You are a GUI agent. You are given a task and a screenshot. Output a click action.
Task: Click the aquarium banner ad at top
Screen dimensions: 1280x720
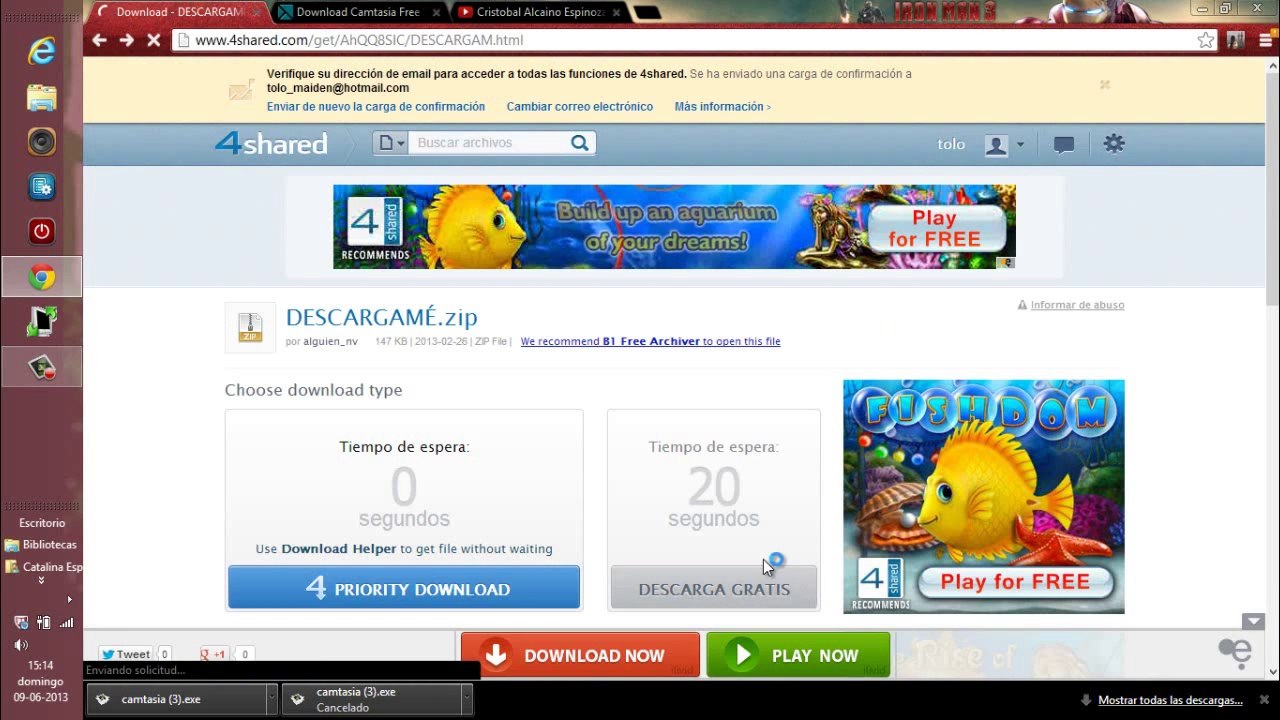674,226
